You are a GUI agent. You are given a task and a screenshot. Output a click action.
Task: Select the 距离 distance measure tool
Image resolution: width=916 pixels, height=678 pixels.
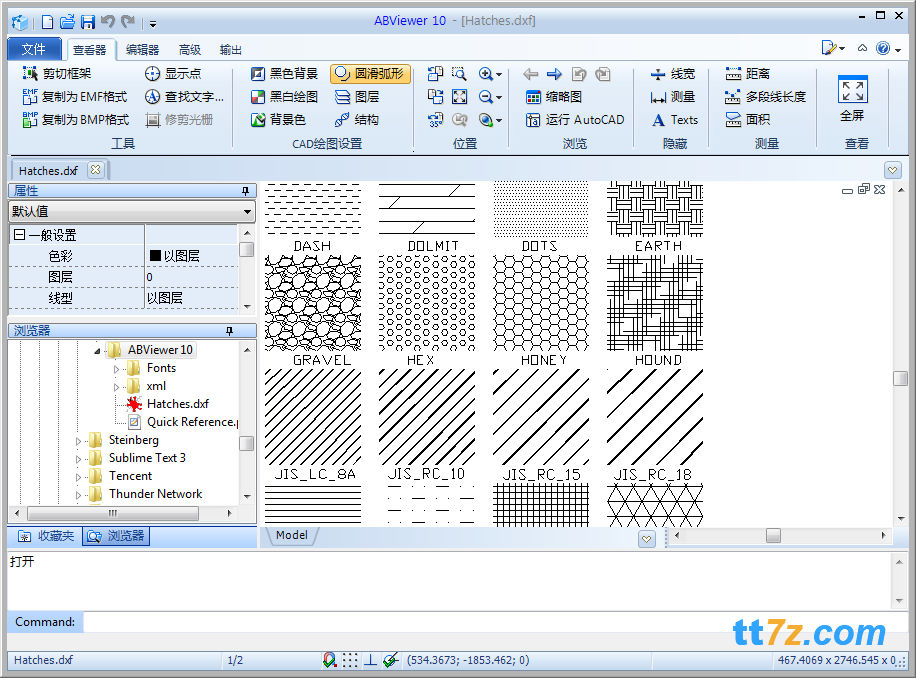747,74
